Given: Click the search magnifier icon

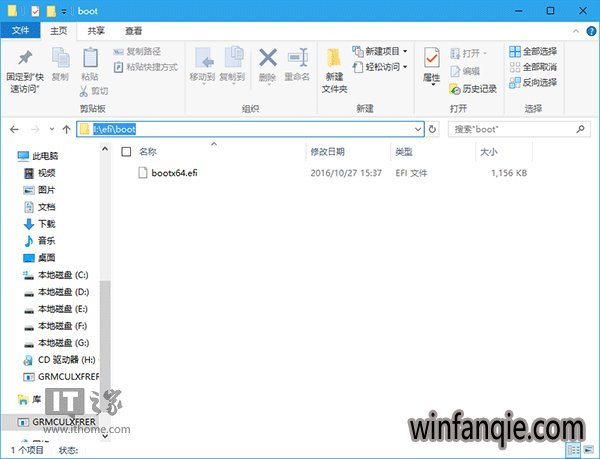Looking at the screenshot, I should (580, 129).
